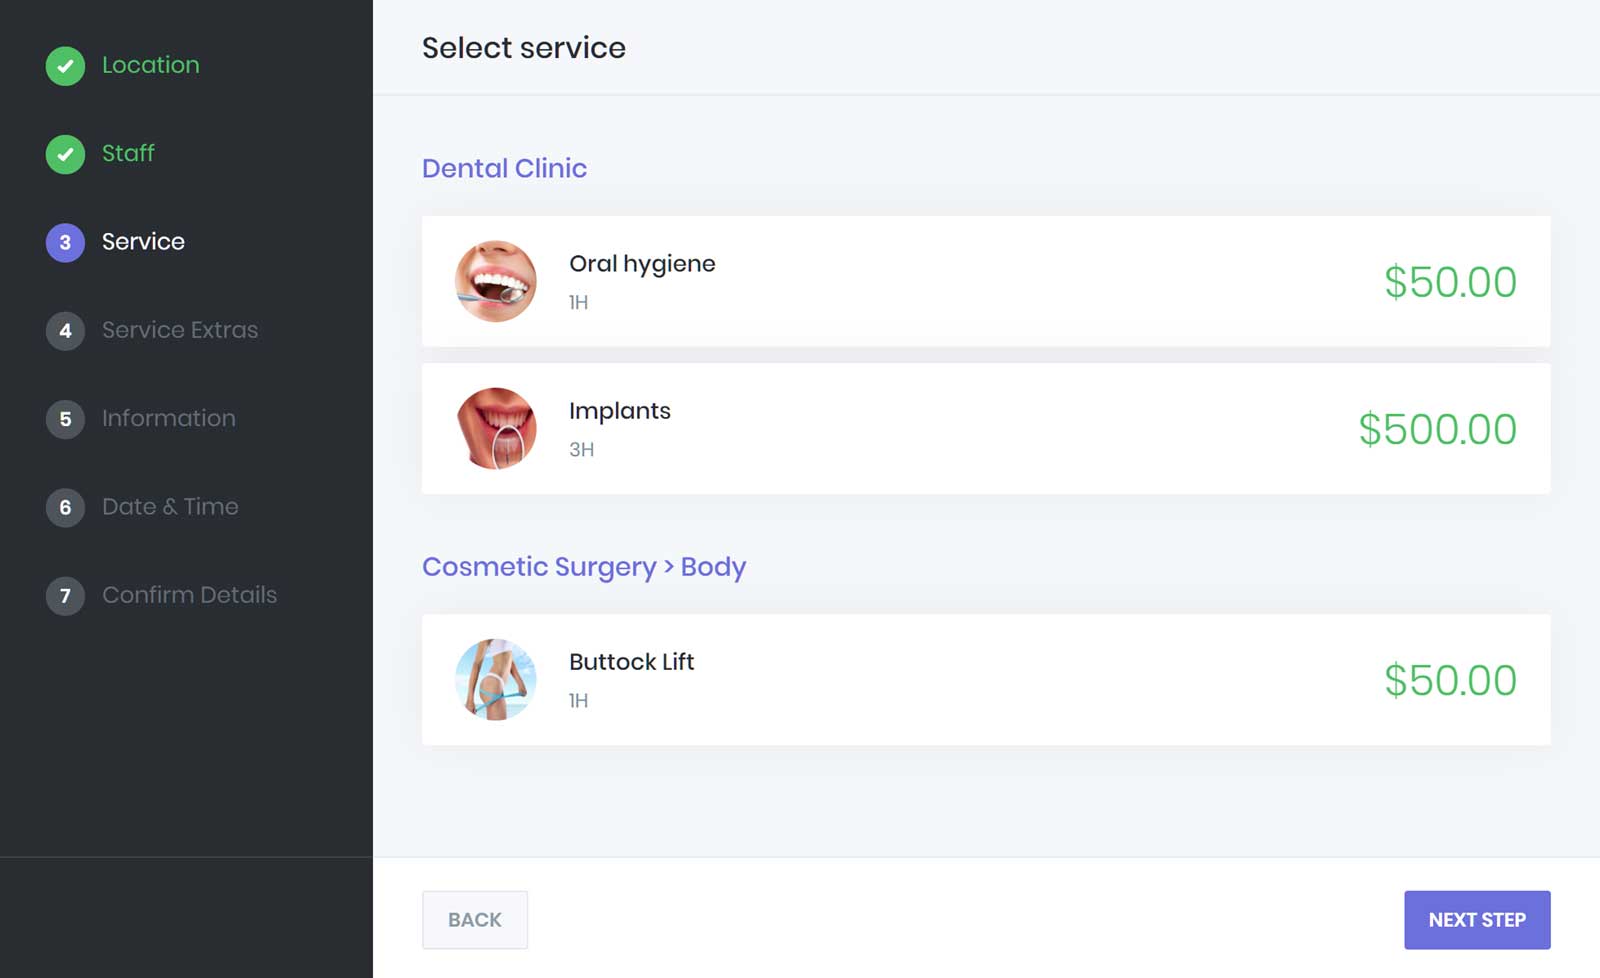Open the Date & Time step
This screenshot has height=978, width=1600.
point(170,507)
